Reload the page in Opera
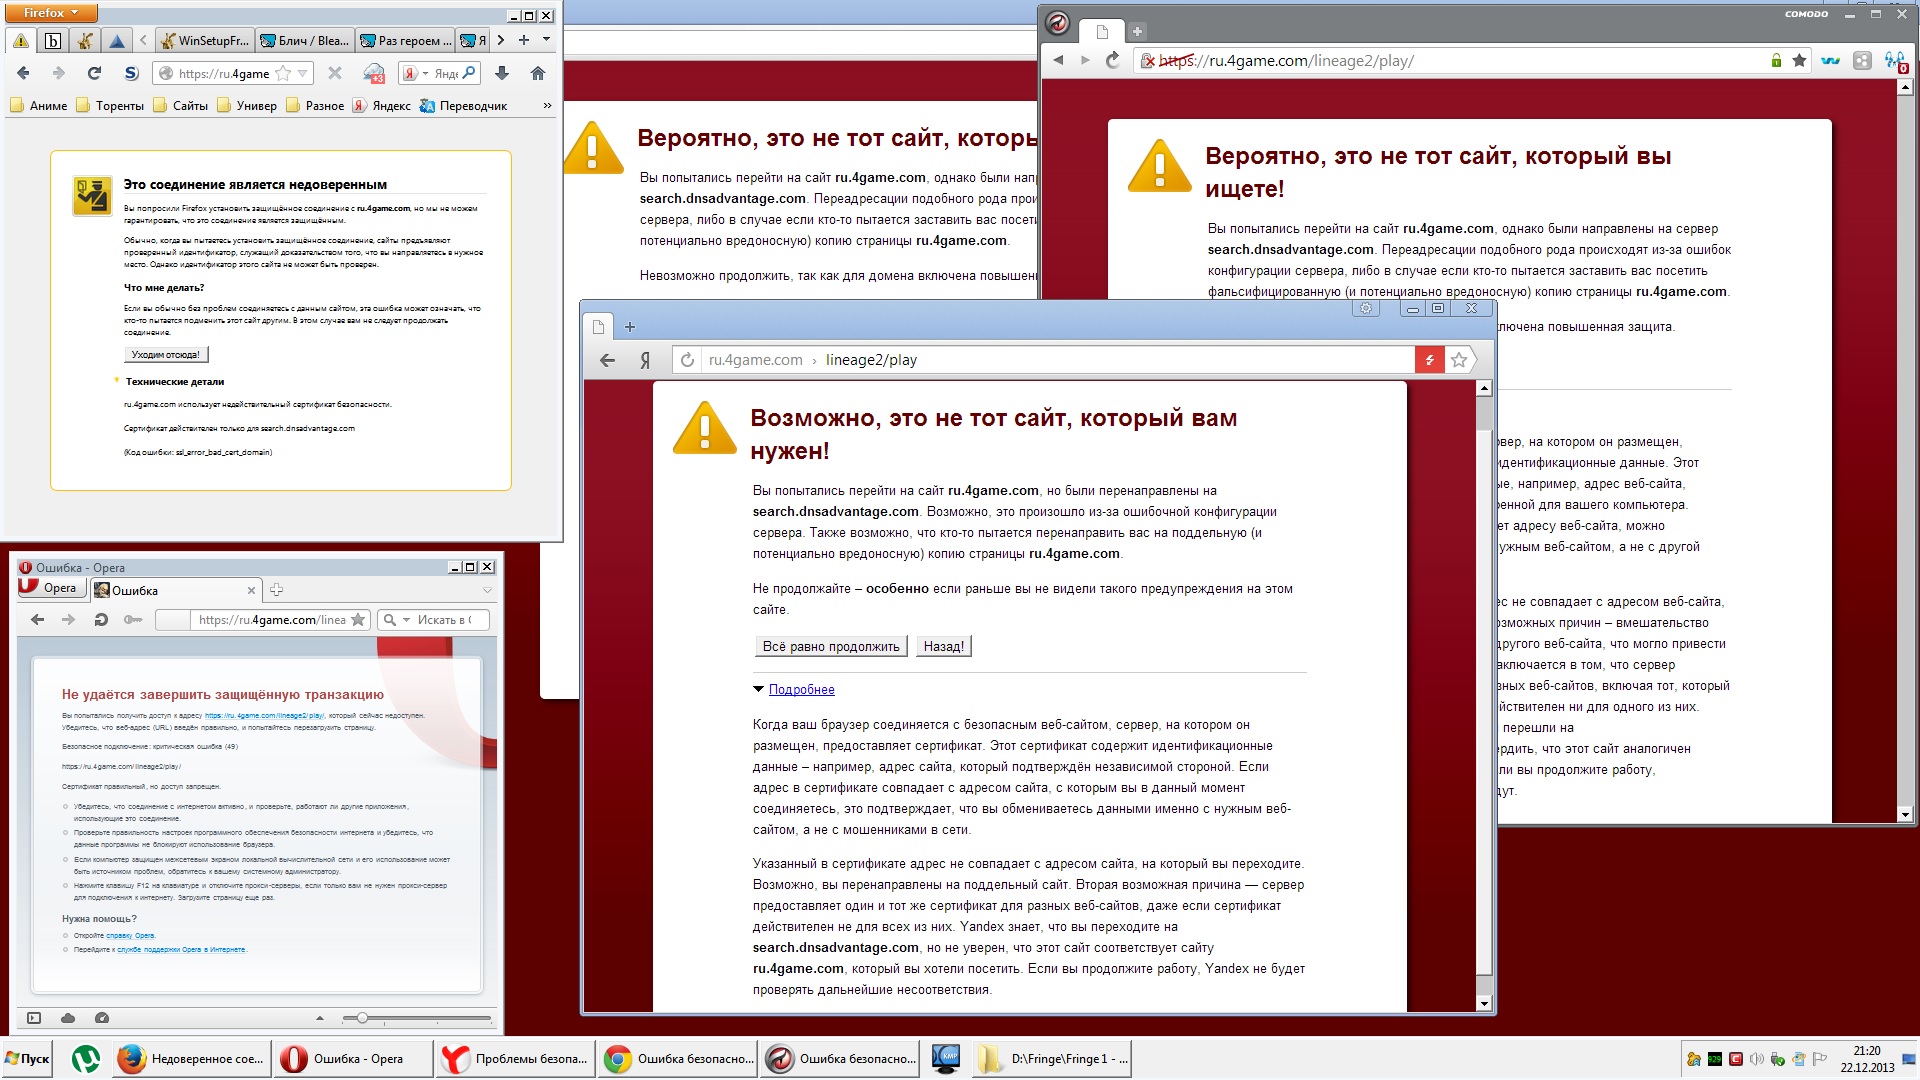 pos(100,620)
